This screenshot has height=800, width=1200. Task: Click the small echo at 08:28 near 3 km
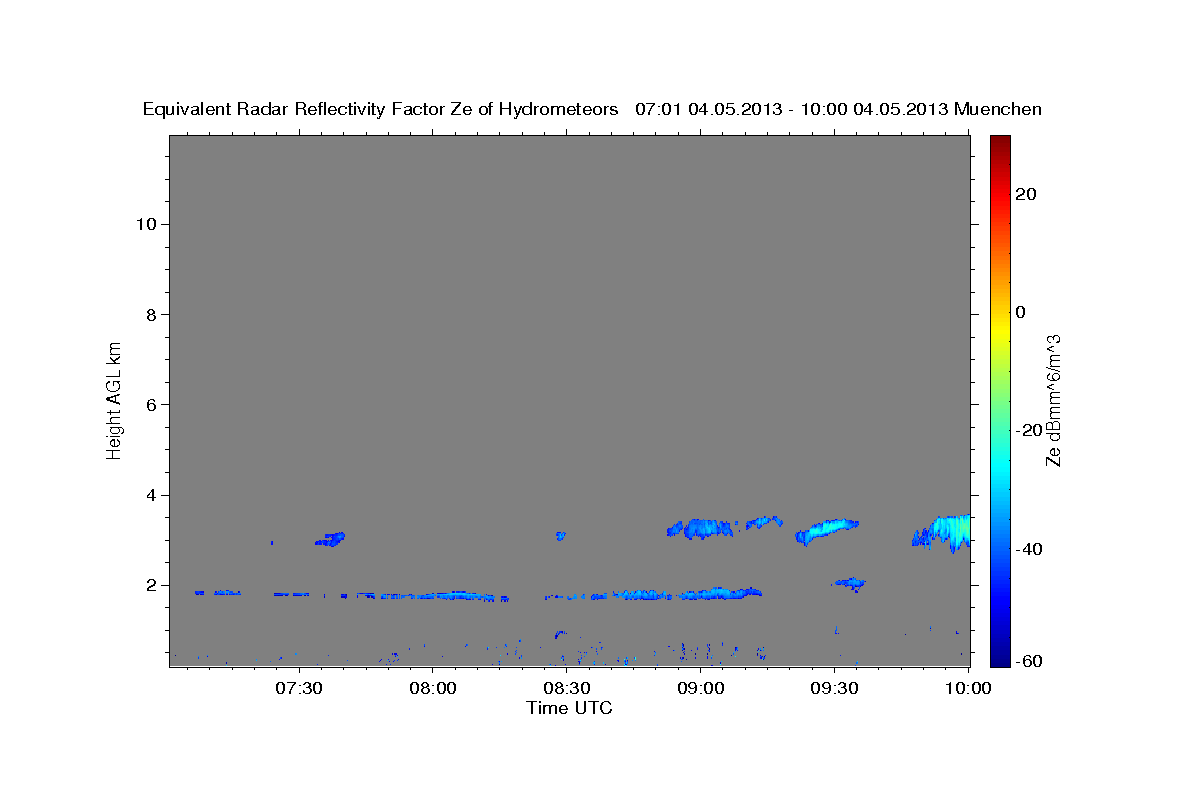560,536
